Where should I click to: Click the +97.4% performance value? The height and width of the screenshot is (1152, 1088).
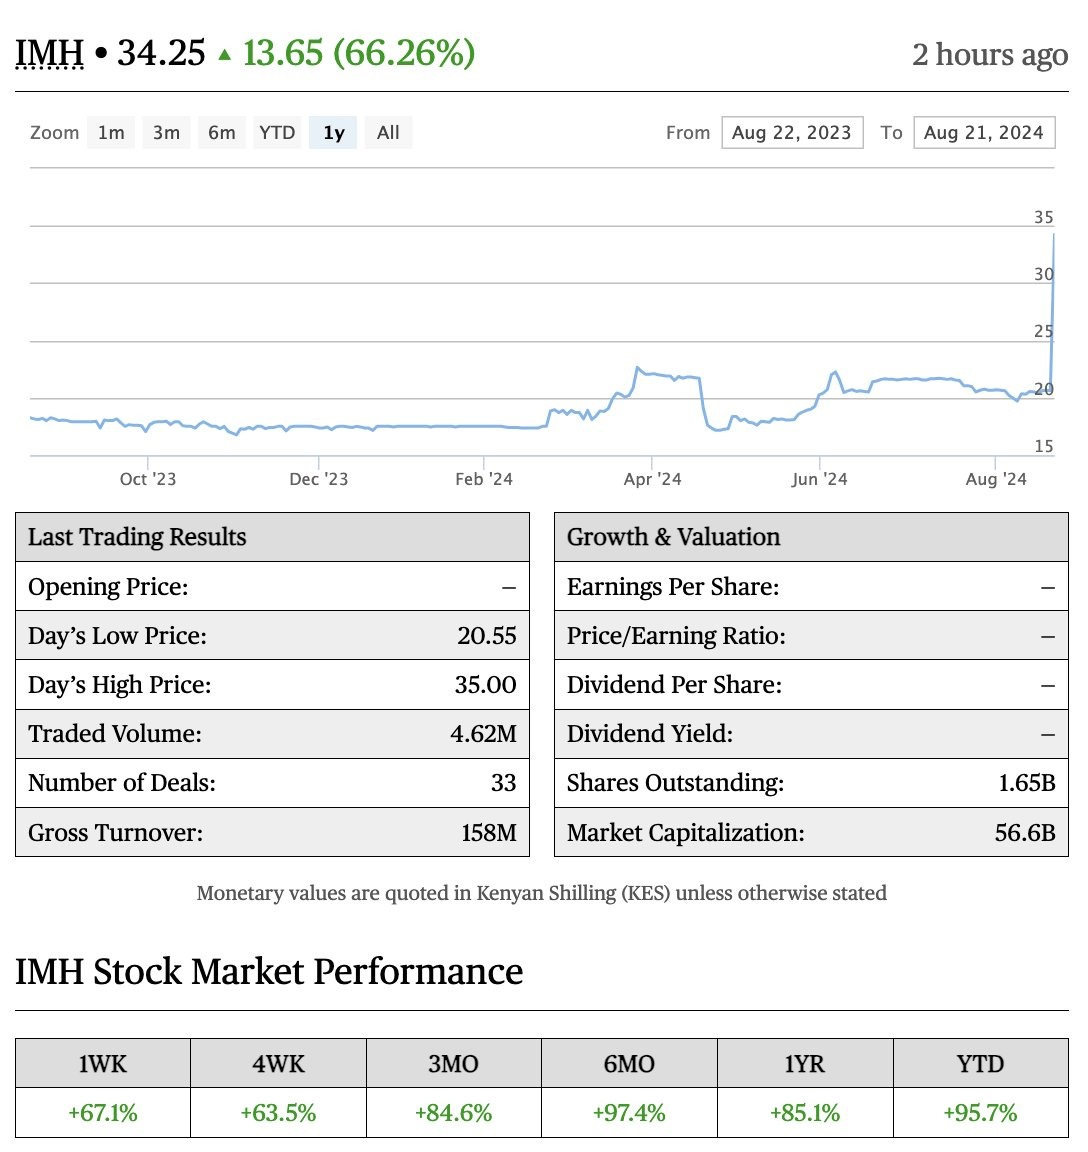[x=629, y=1113]
